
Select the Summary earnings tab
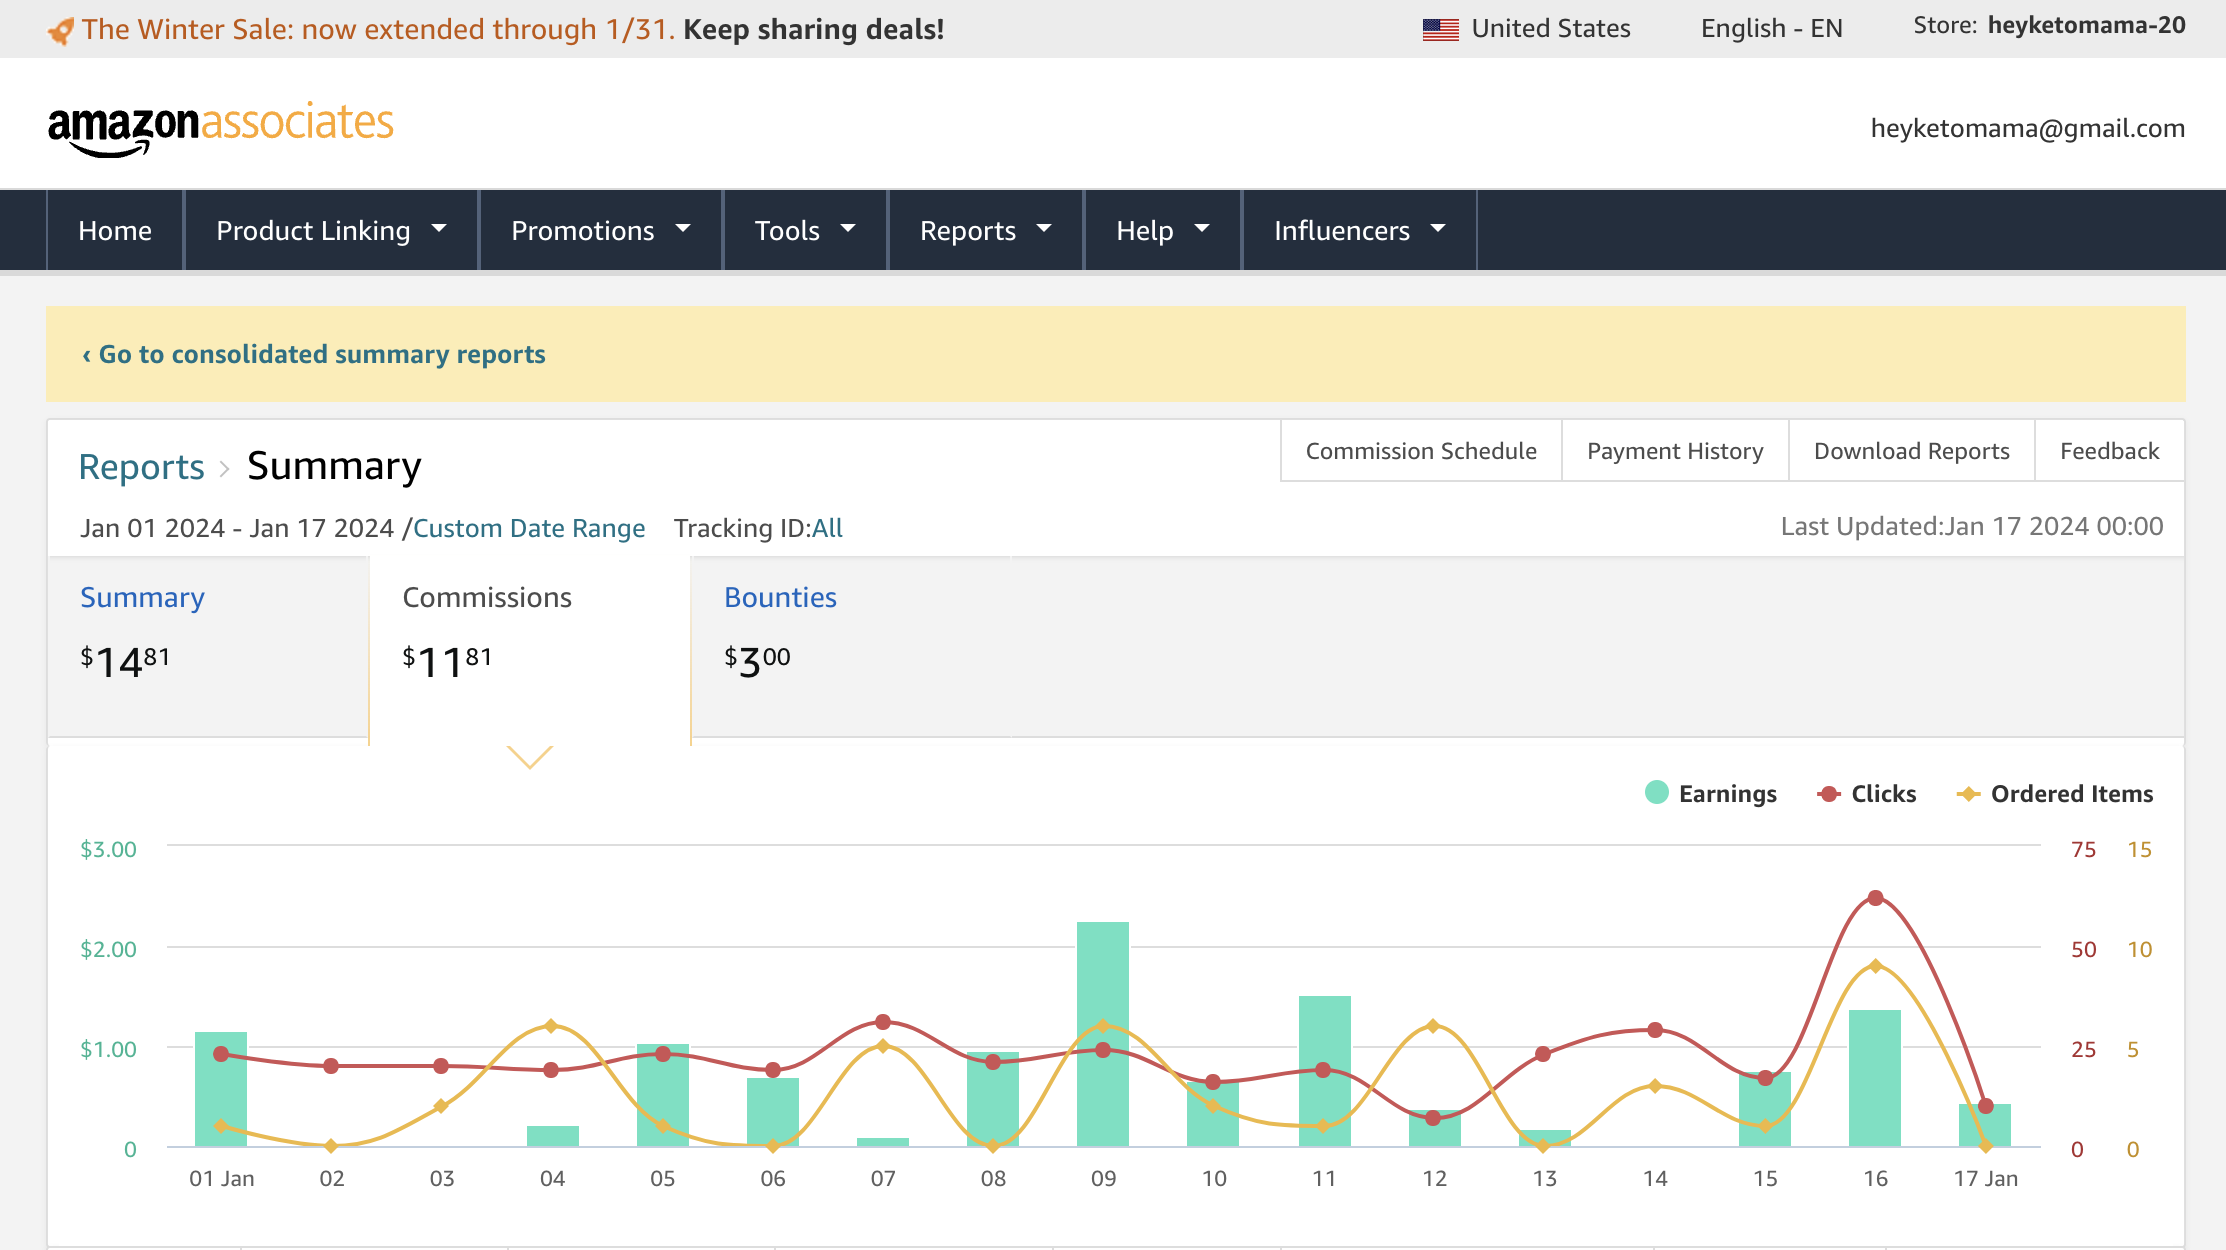click(x=208, y=647)
